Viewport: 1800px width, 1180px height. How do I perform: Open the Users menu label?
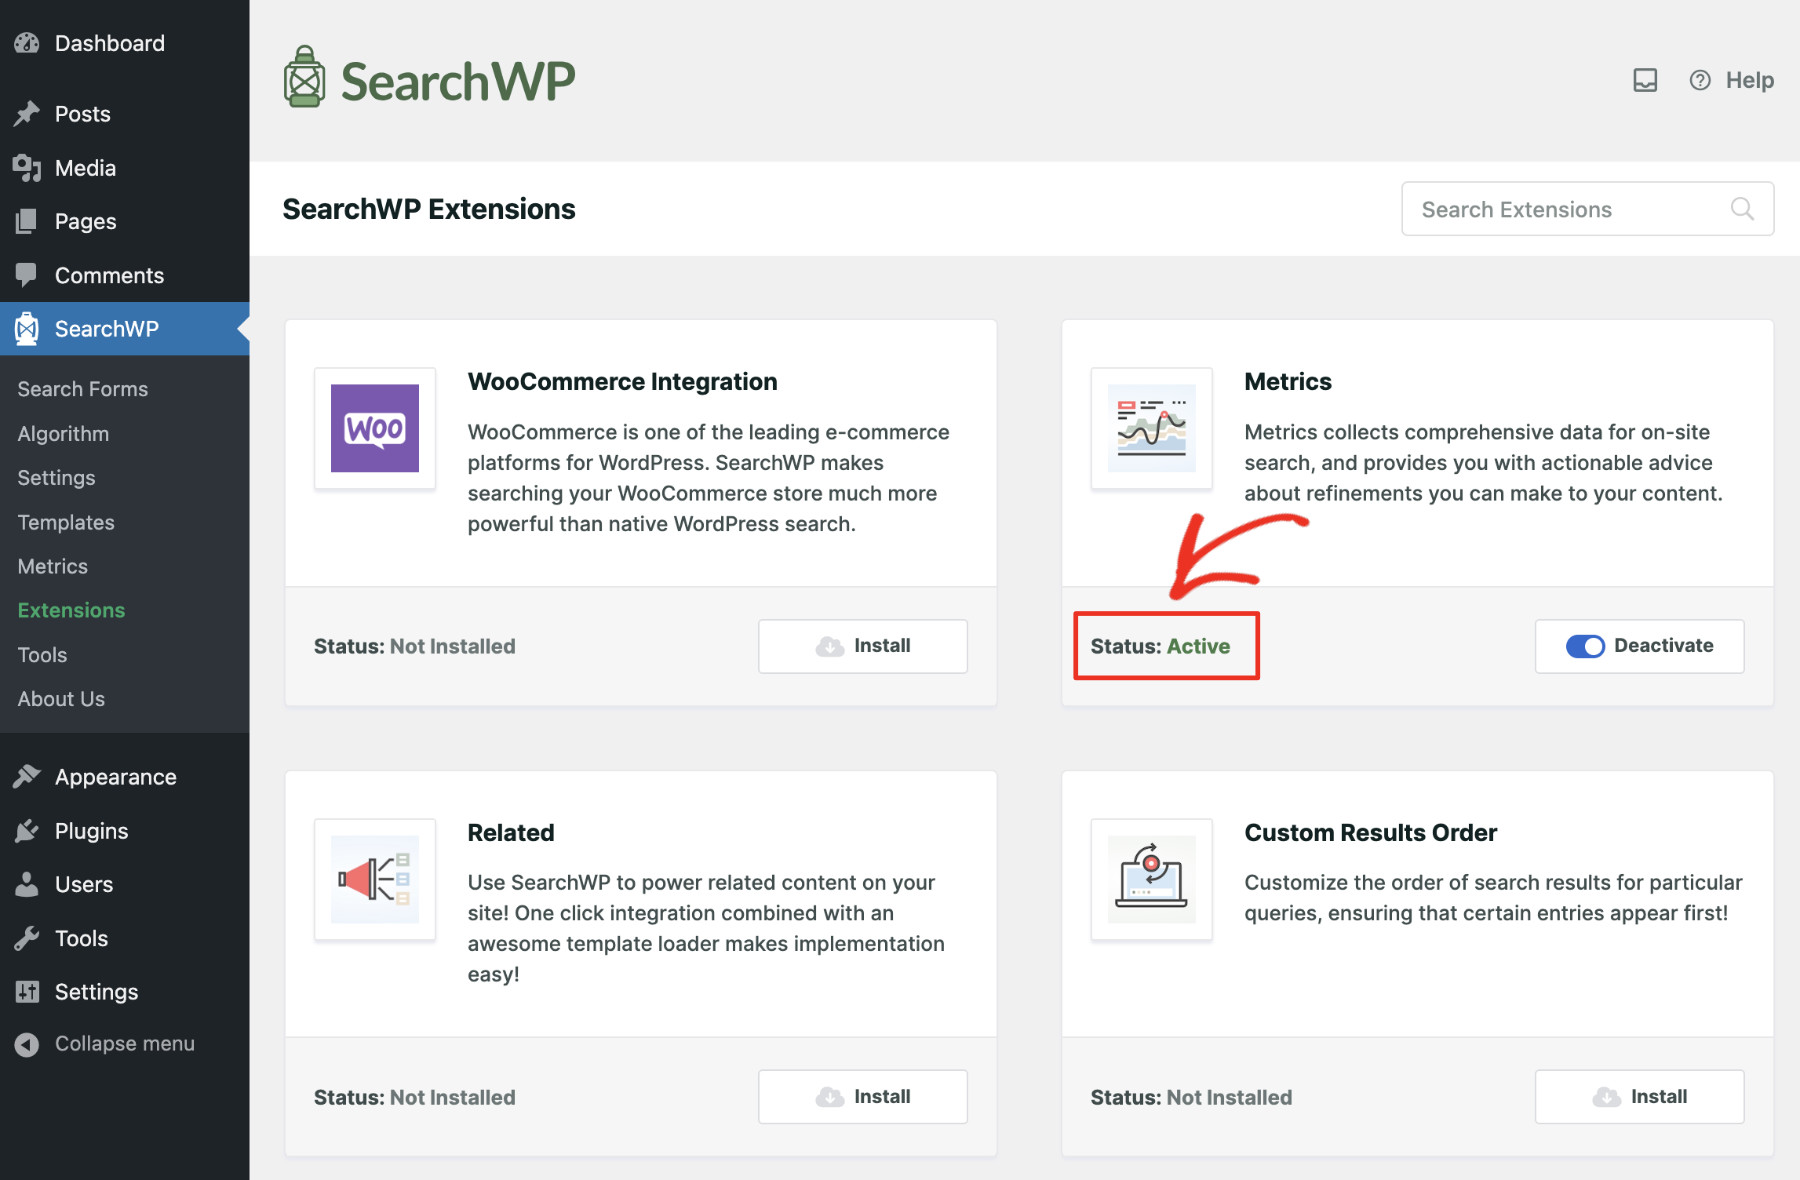point(84,884)
